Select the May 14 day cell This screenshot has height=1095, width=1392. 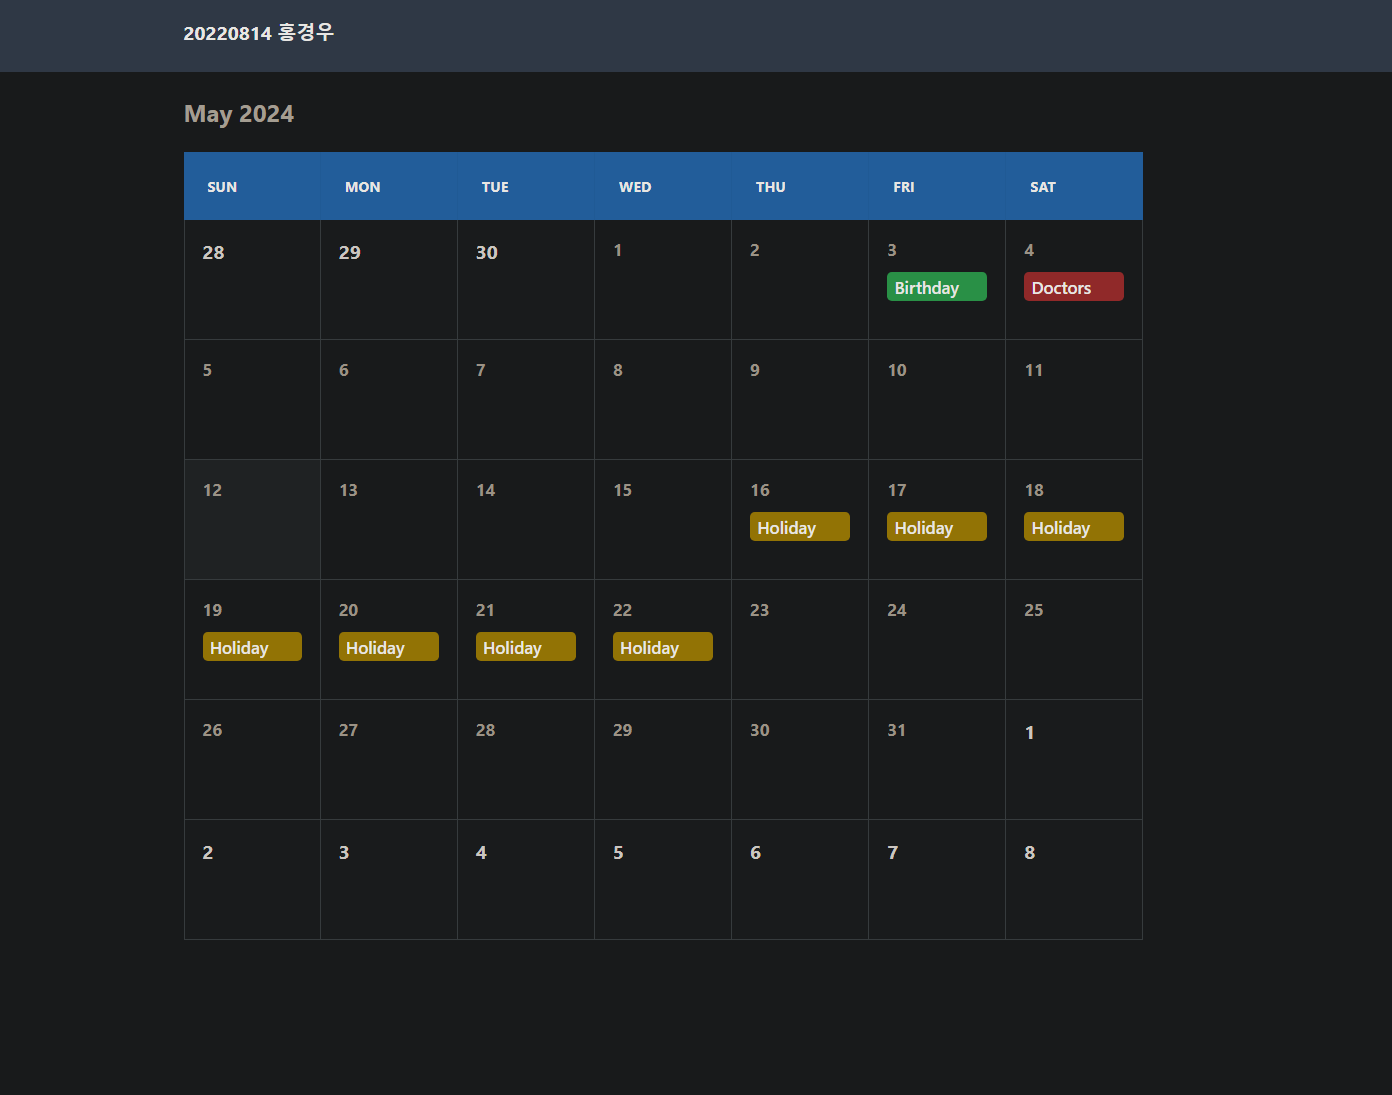[x=526, y=520]
